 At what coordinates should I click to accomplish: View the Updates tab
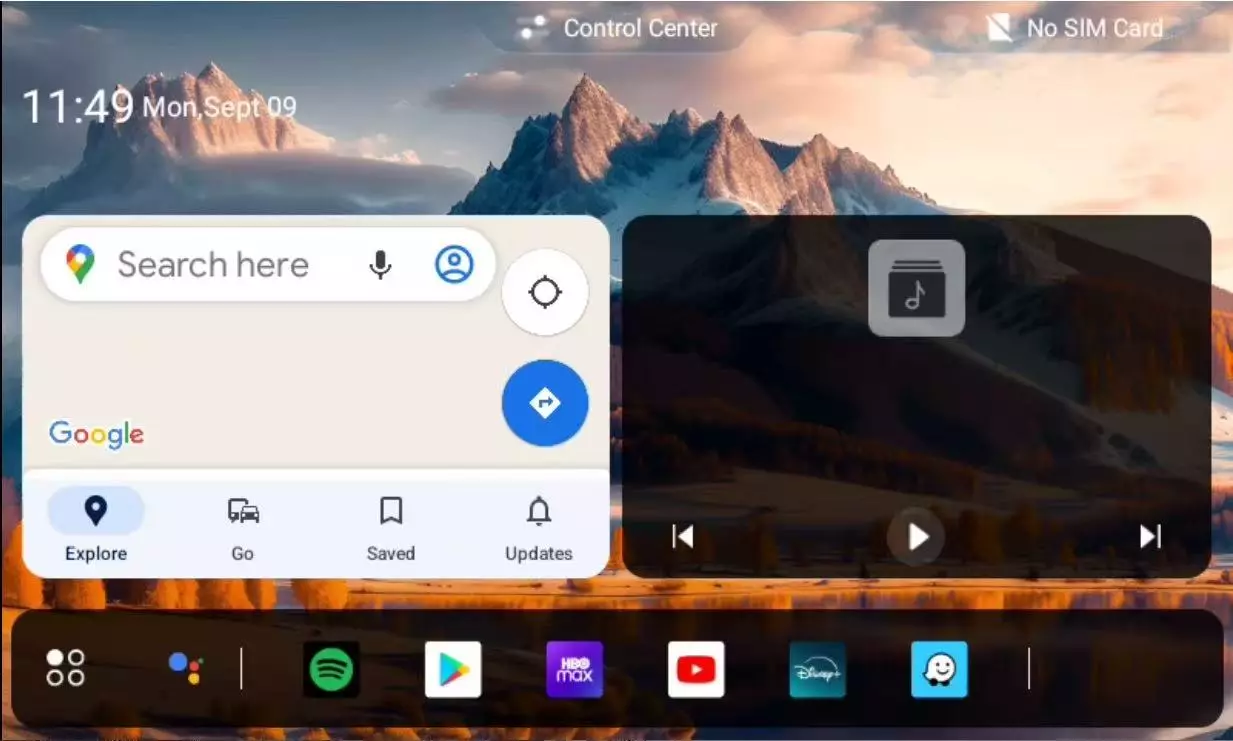539,526
